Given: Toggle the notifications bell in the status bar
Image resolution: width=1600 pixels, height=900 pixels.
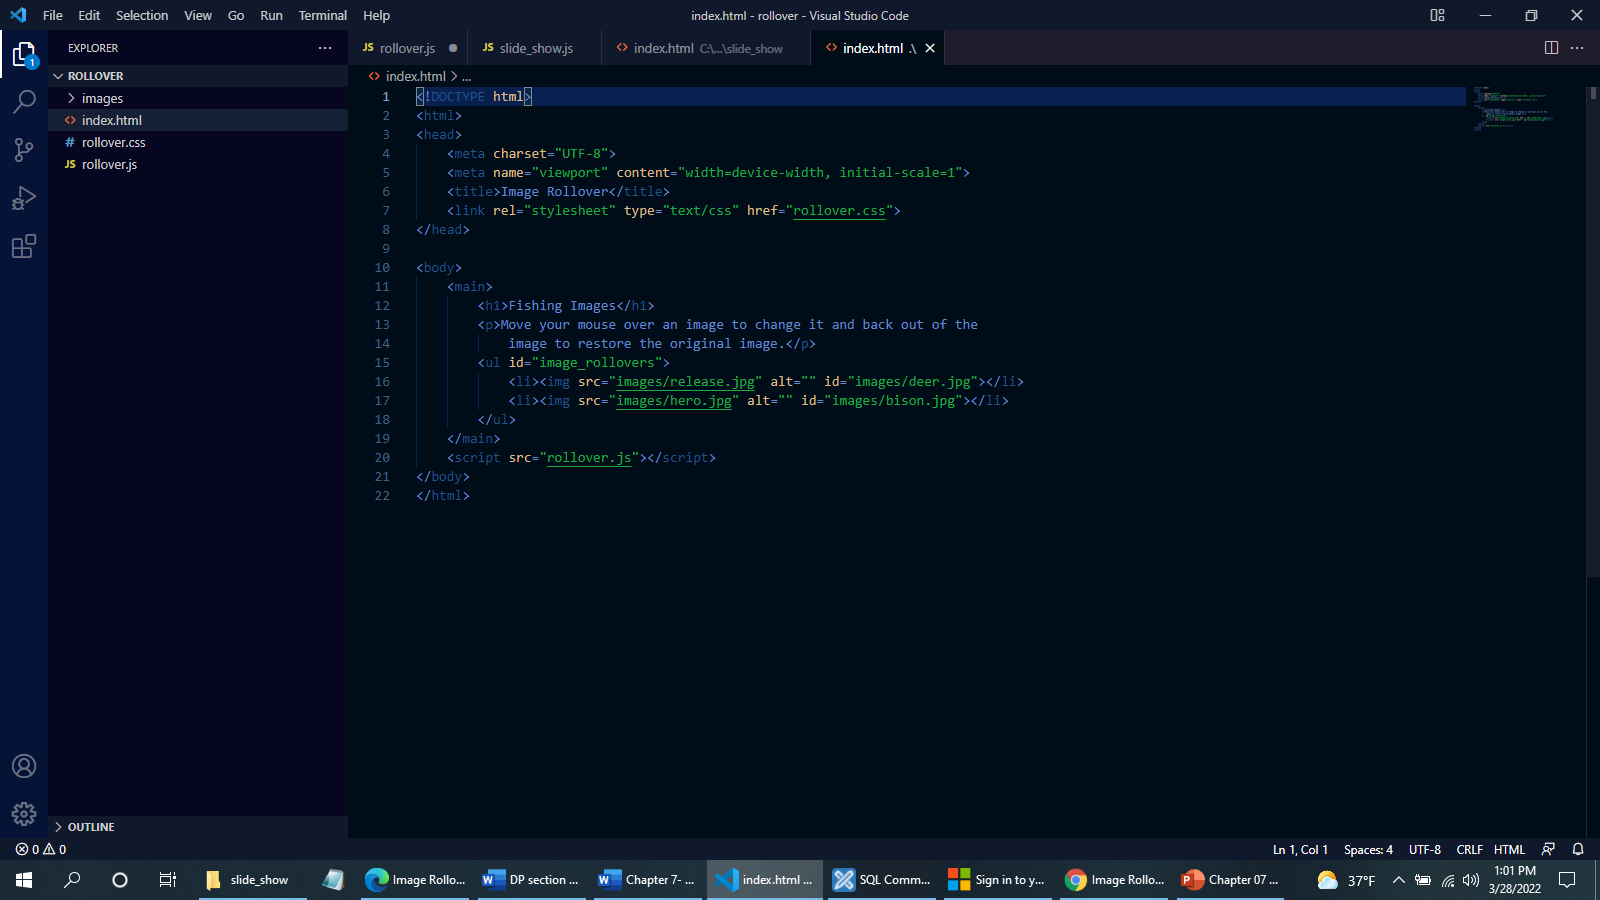Looking at the screenshot, I should pos(1578,849).
